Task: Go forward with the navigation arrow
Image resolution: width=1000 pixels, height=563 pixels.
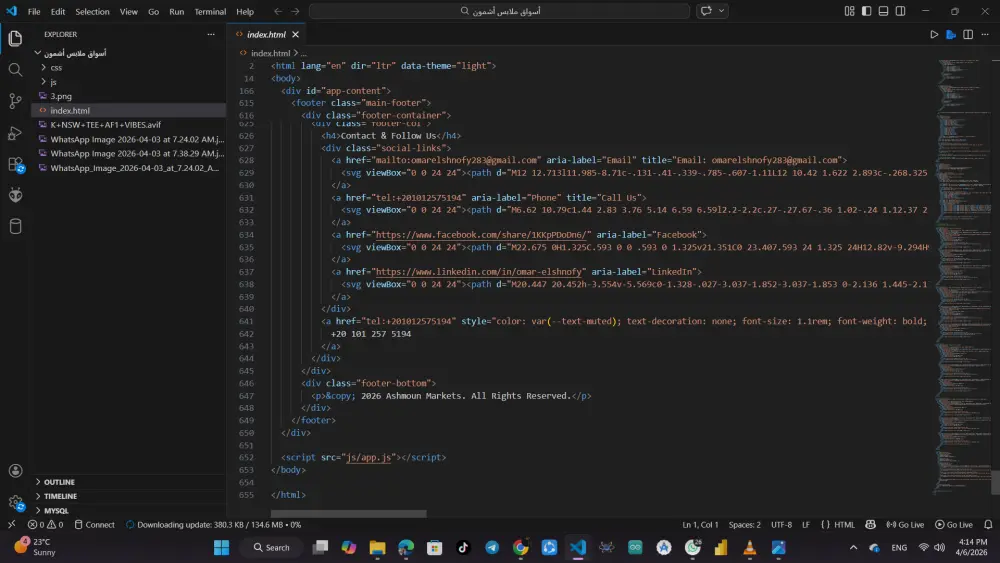Action: coord(295,11)
